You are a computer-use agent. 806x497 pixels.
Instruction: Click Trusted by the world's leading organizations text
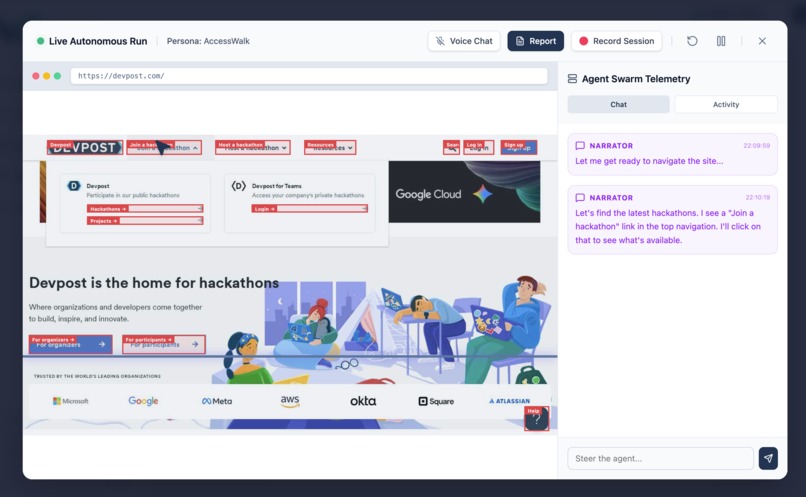(97, 376)
